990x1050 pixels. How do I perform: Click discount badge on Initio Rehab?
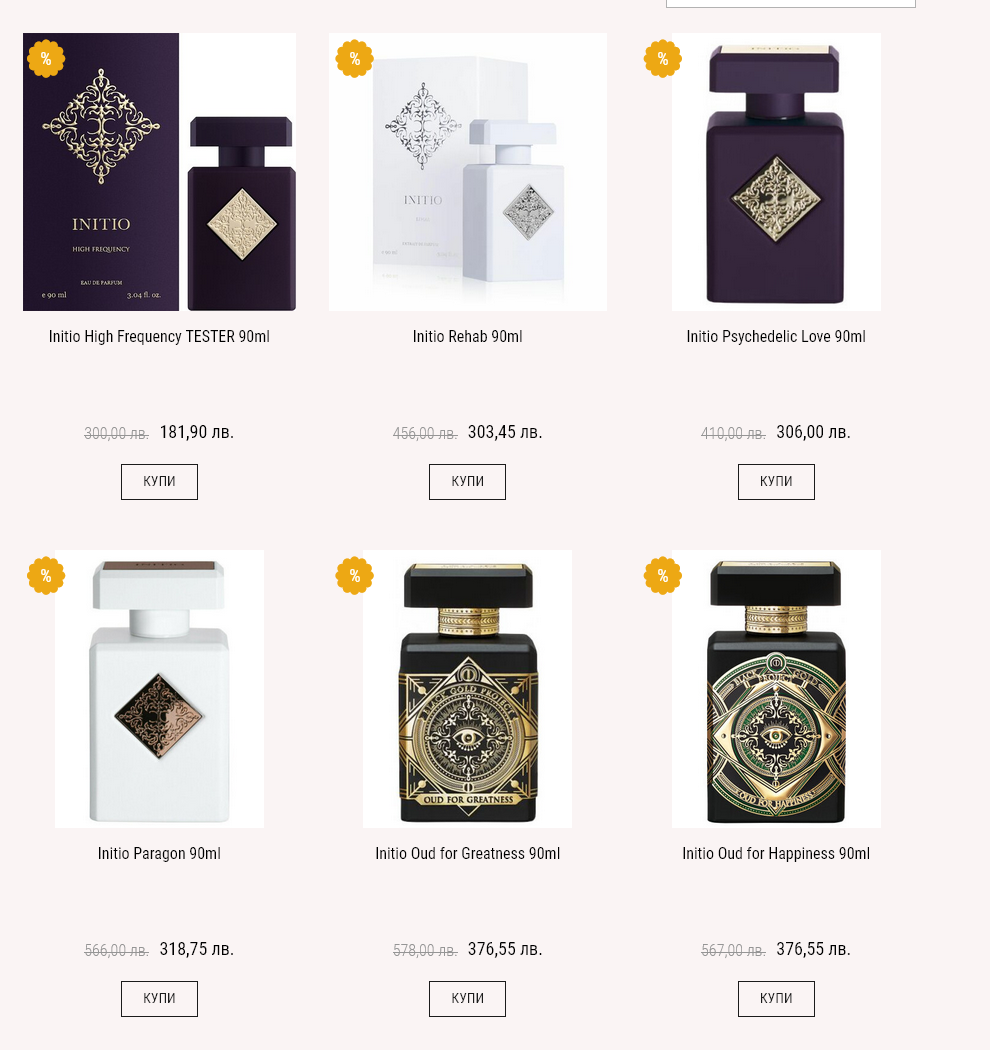[354, 59]
